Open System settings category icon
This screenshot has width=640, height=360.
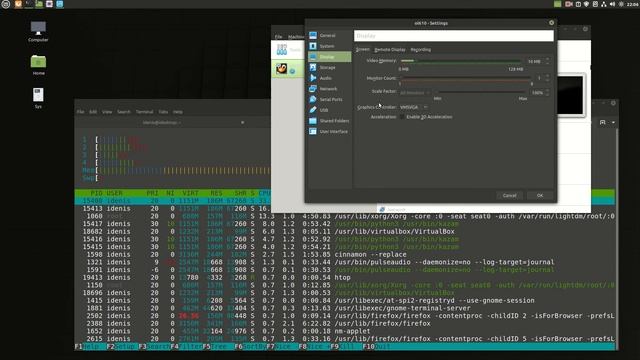click(313, 46)
